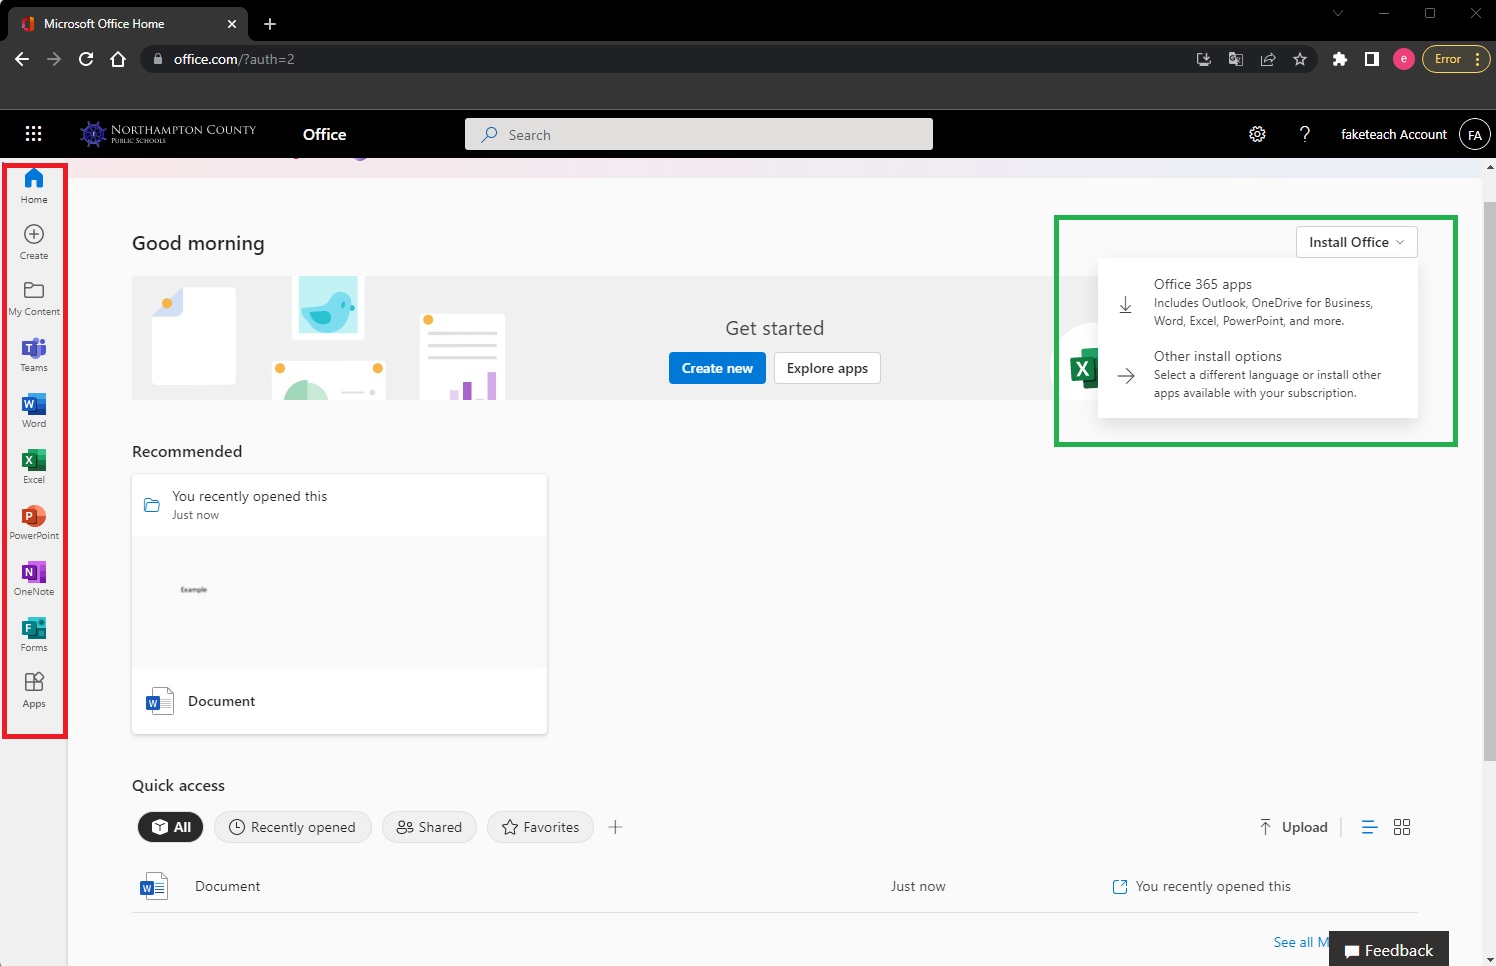Click 'You recently opened this' in list row
1496x966 pixels.
pyautogui.click(x=1213, y=886)
